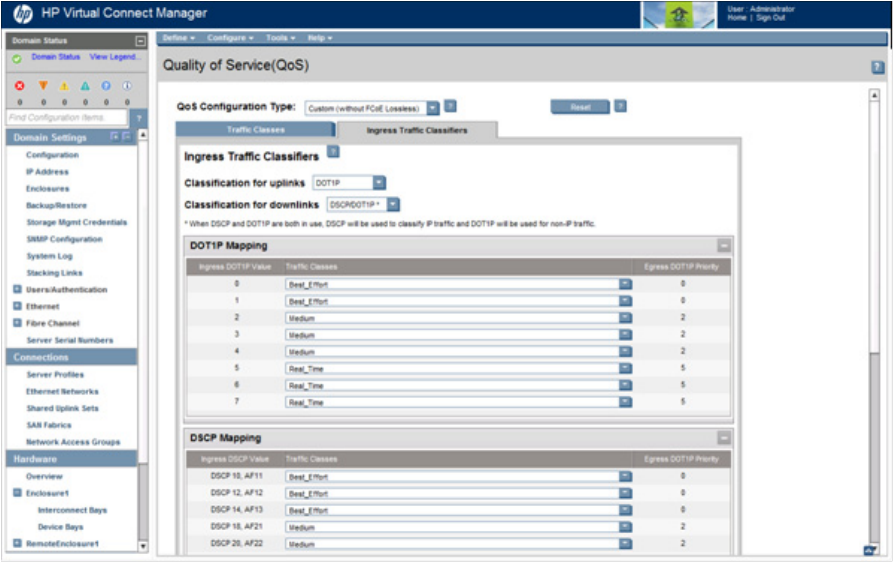The width and height of the screenshot is (894, 563).
Task: Collapse the Domain Status panel
Action: (140, 41)
